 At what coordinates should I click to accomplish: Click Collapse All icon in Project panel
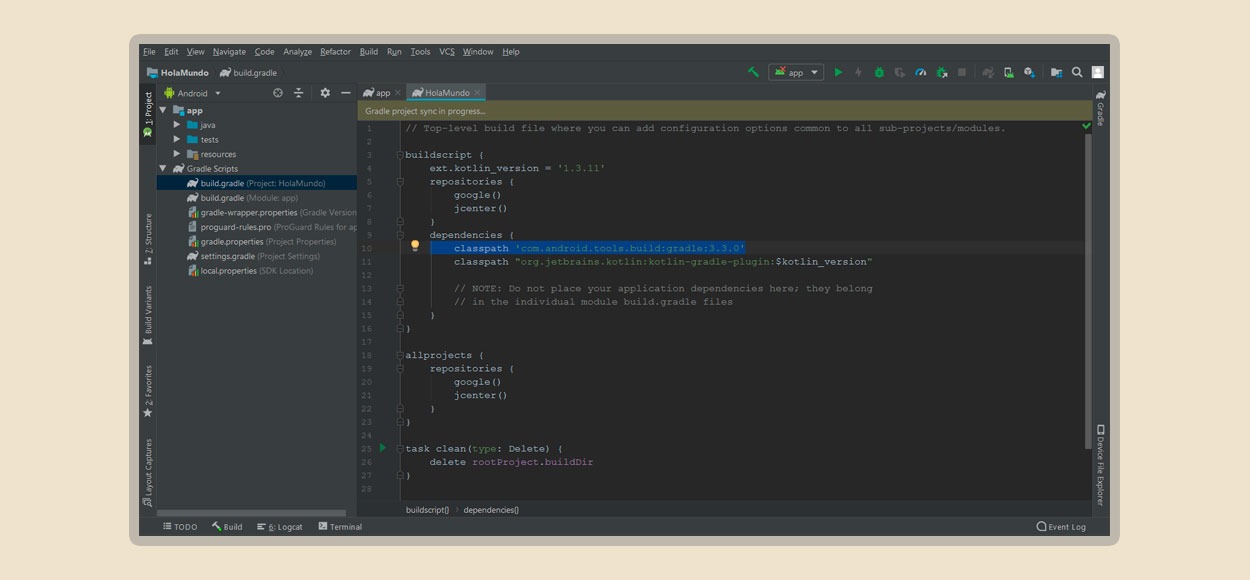point(298,93)
